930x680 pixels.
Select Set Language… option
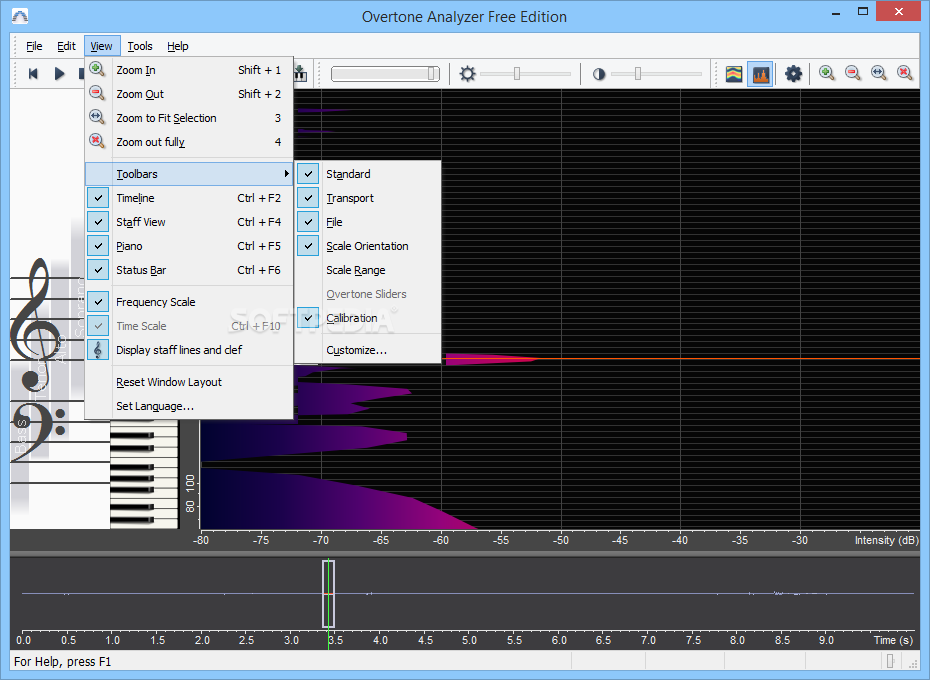189,406
